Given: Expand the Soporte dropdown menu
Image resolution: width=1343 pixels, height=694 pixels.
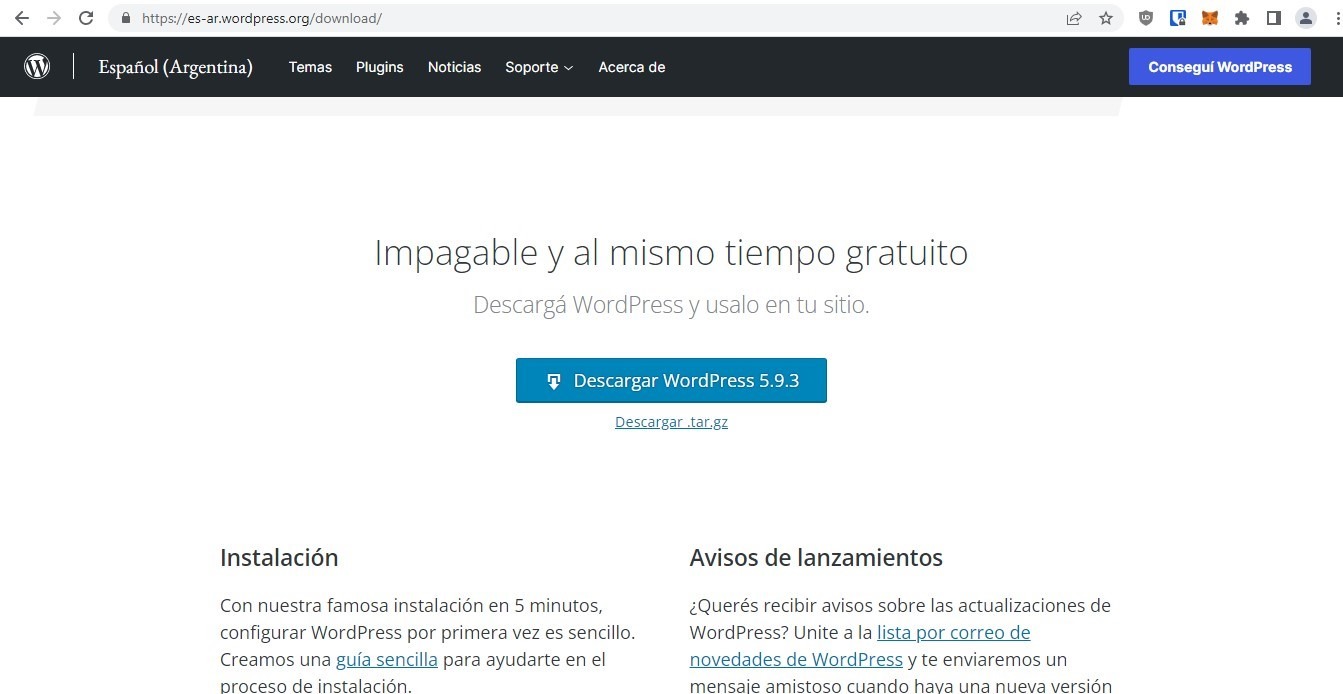Looking at the screenshot, I should click(539, 67).
